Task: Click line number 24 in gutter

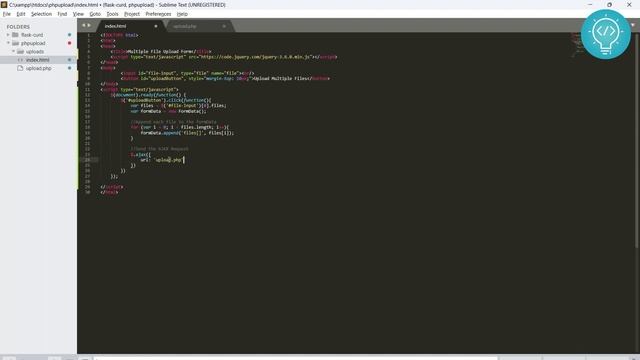Action: click(87, 160)
